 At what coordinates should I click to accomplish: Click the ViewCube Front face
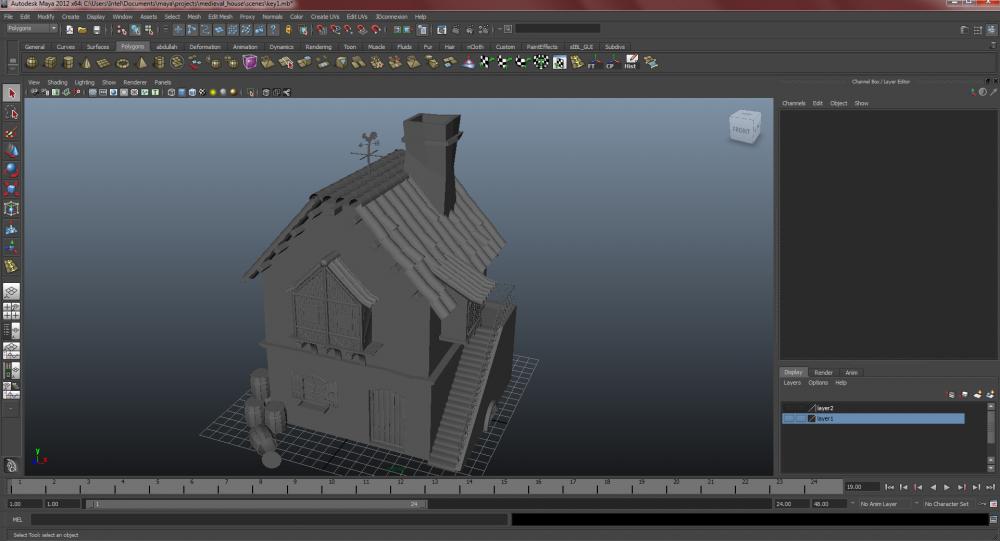(742, 129)
